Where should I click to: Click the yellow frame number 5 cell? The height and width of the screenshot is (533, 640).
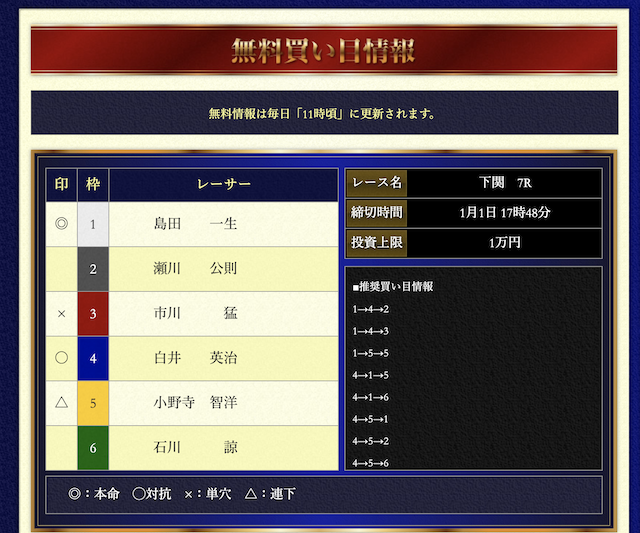point(93,403)
